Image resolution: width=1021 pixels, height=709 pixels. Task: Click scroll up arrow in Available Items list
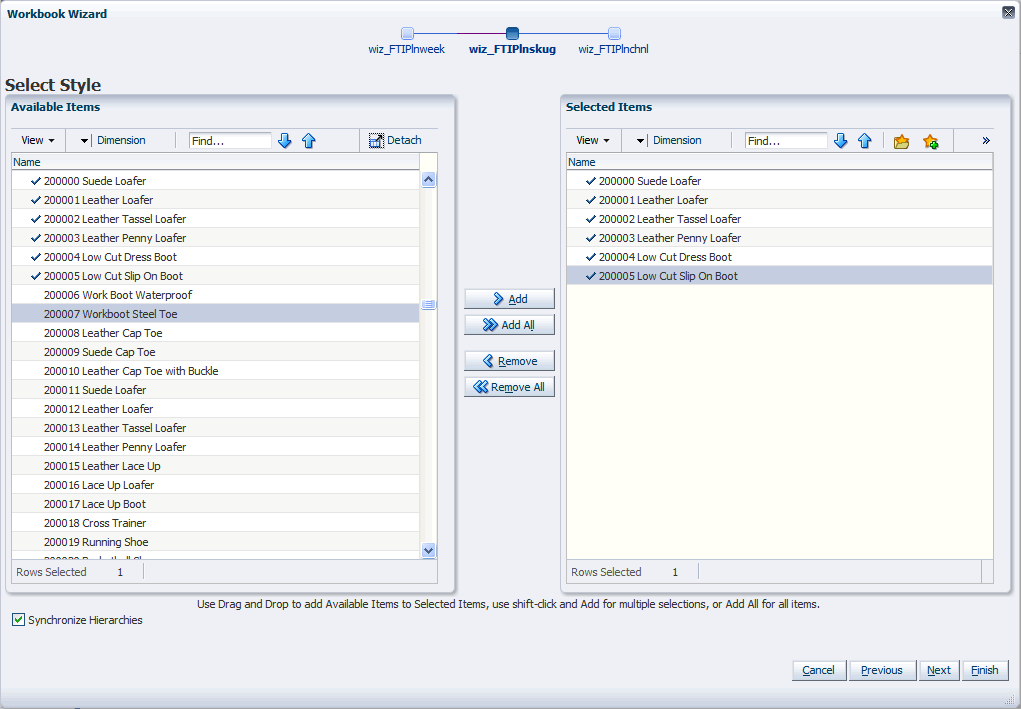[428, 180]
